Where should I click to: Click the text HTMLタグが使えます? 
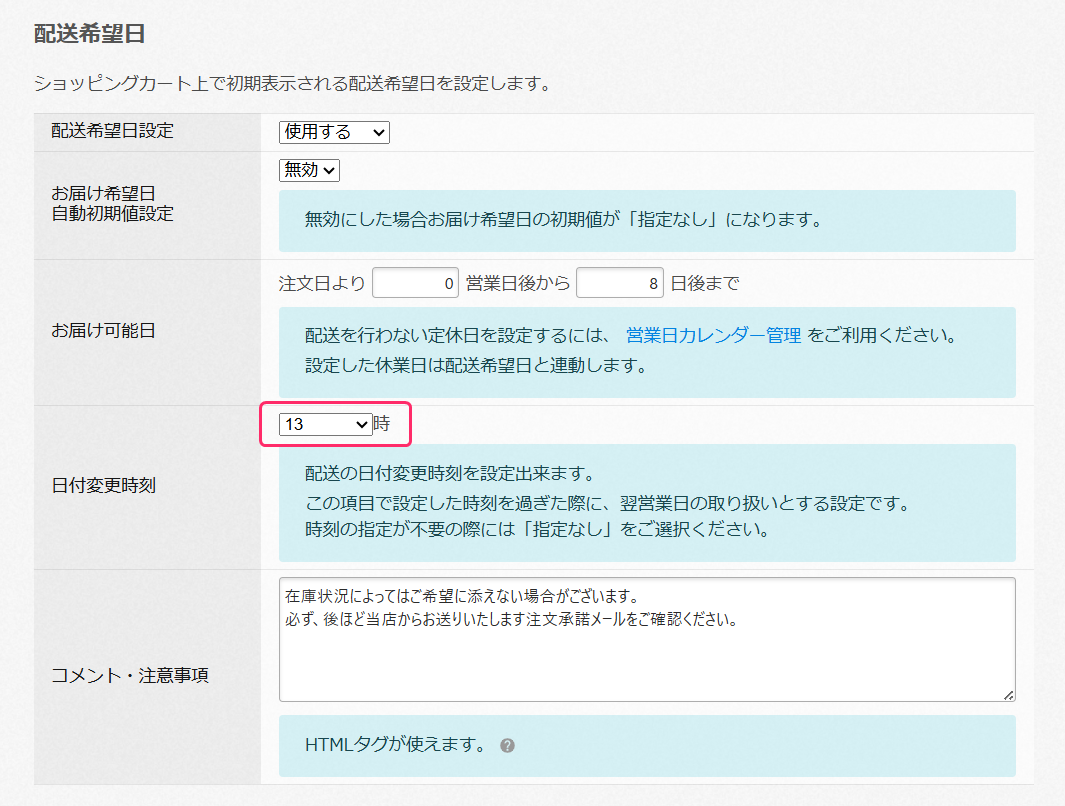[x=397, y=745]
